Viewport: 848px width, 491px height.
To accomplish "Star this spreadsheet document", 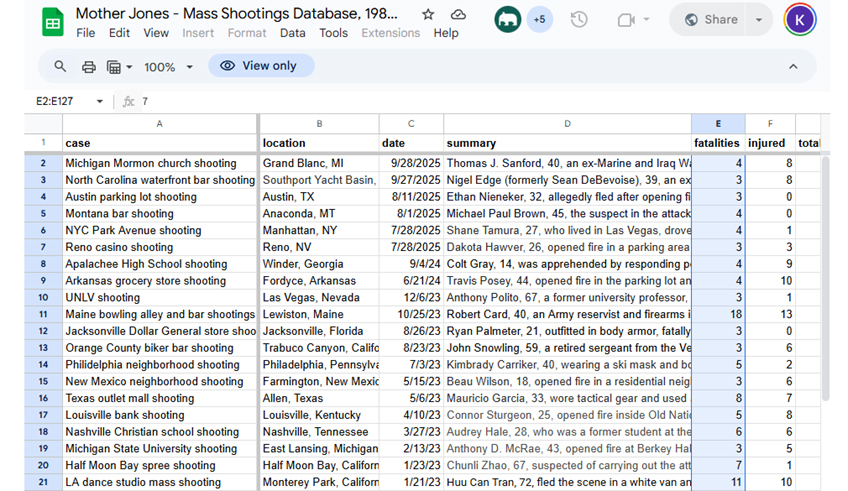I will (428, 15).
